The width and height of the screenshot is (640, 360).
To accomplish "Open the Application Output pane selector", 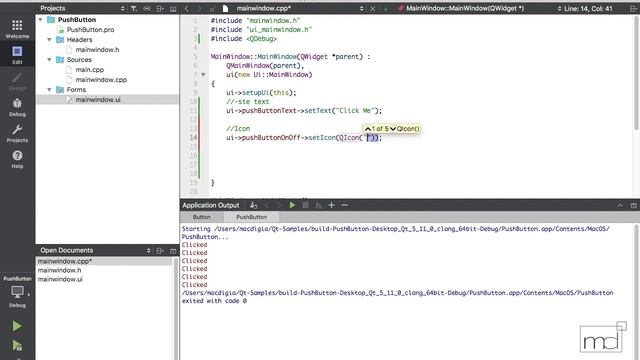I will pos(211,205).
